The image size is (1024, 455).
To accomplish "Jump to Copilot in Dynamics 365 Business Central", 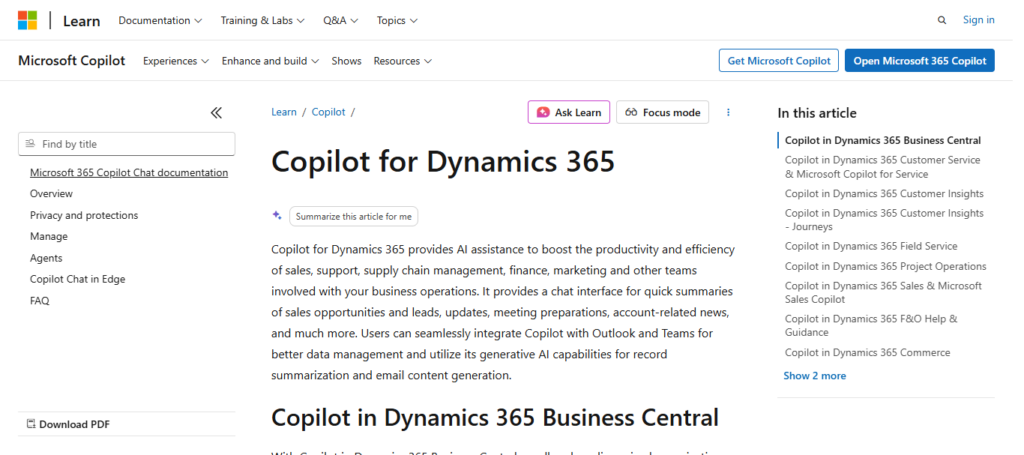I will 882,140.
